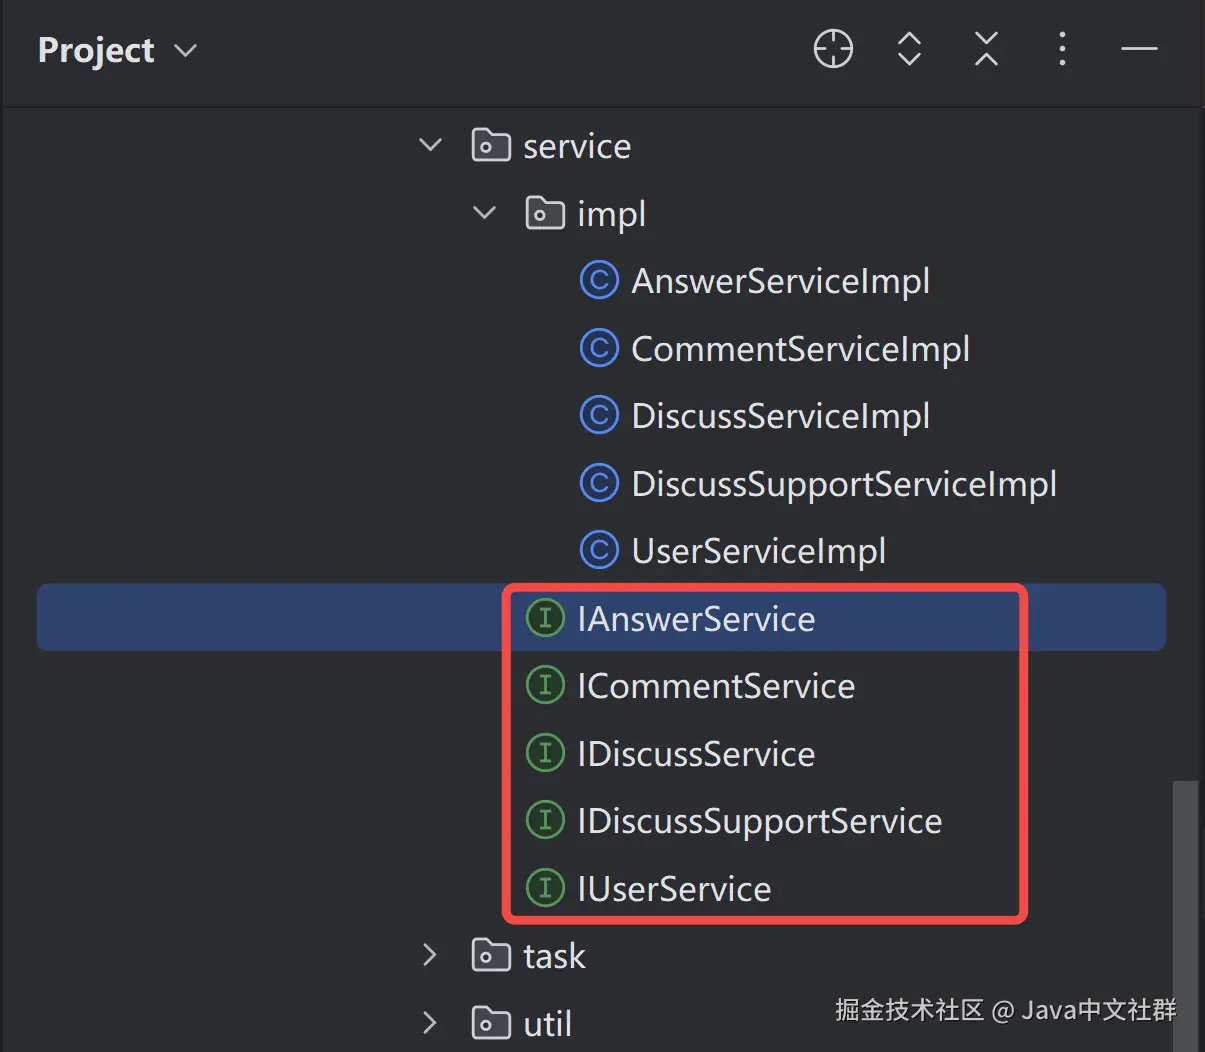The height and width of the screenshot is (1052, 1205).
Task: Select IDiscussSupportService in the tree
Action: point(759,821)
